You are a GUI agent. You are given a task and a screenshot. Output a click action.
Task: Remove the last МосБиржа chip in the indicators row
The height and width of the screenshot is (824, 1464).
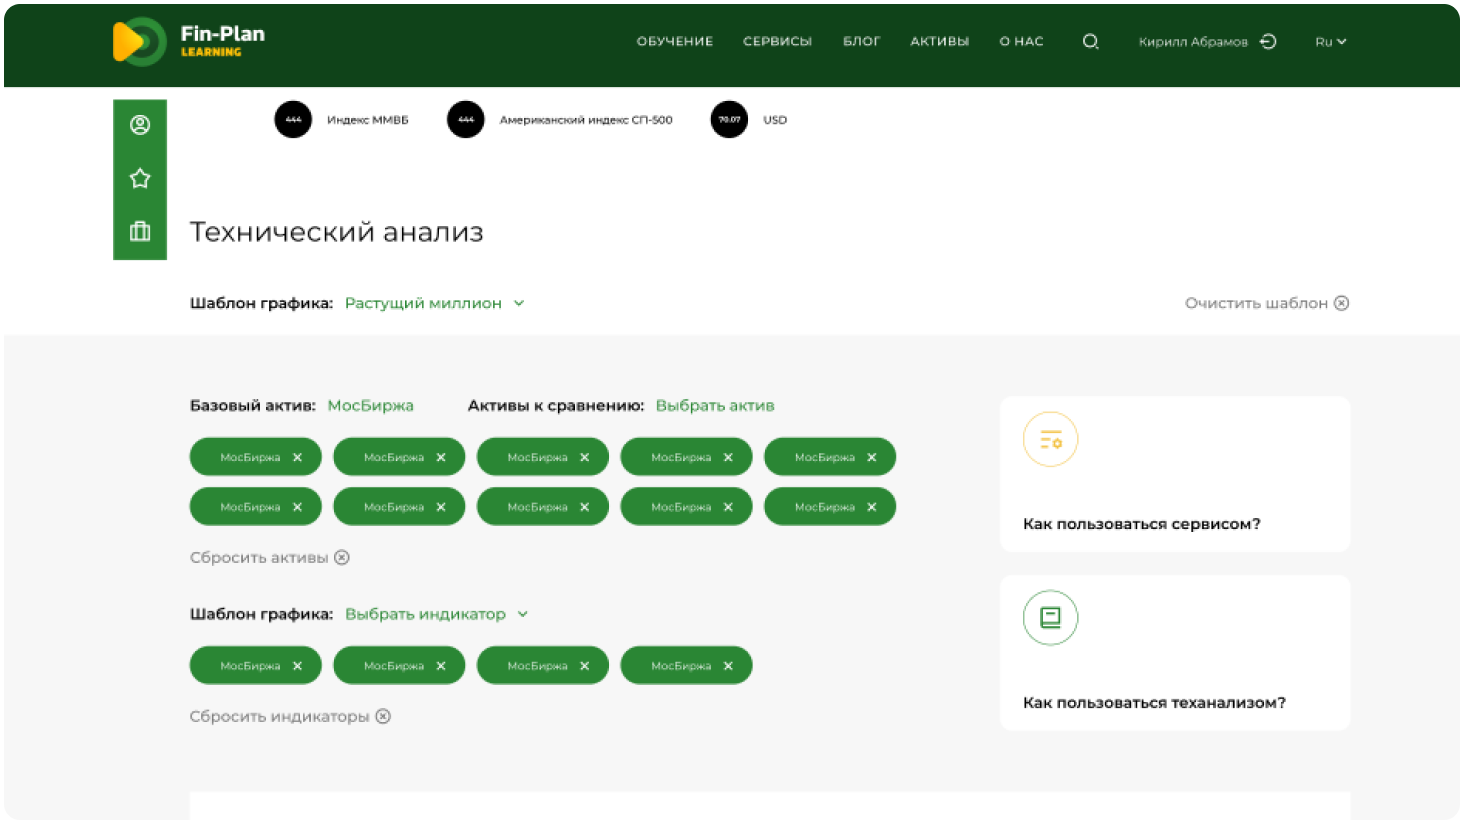click(x=728, y=666)
